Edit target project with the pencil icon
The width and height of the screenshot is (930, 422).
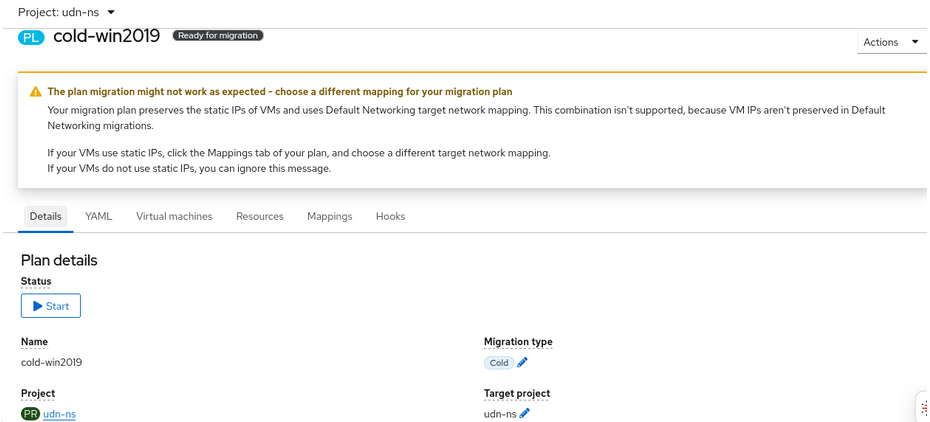pyautogui.click(x=525, y=413)
